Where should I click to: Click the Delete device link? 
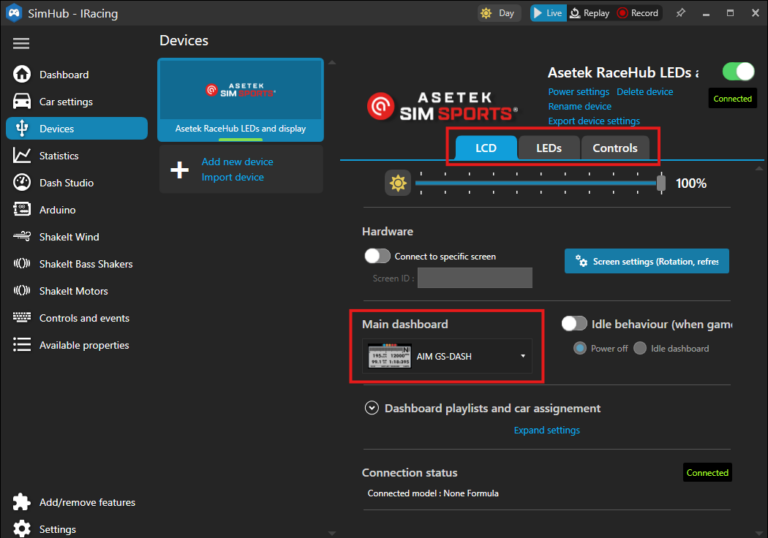coord(645,92)
